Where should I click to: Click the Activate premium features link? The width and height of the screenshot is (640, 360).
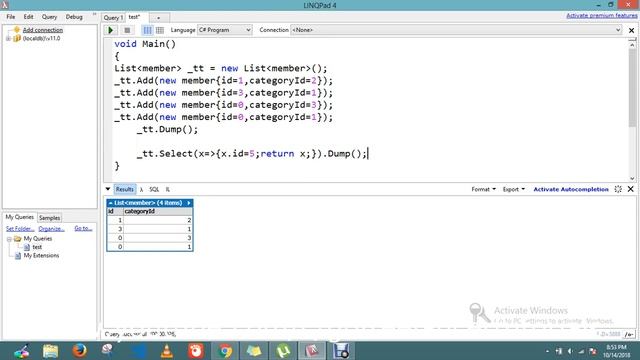[602, 16]
